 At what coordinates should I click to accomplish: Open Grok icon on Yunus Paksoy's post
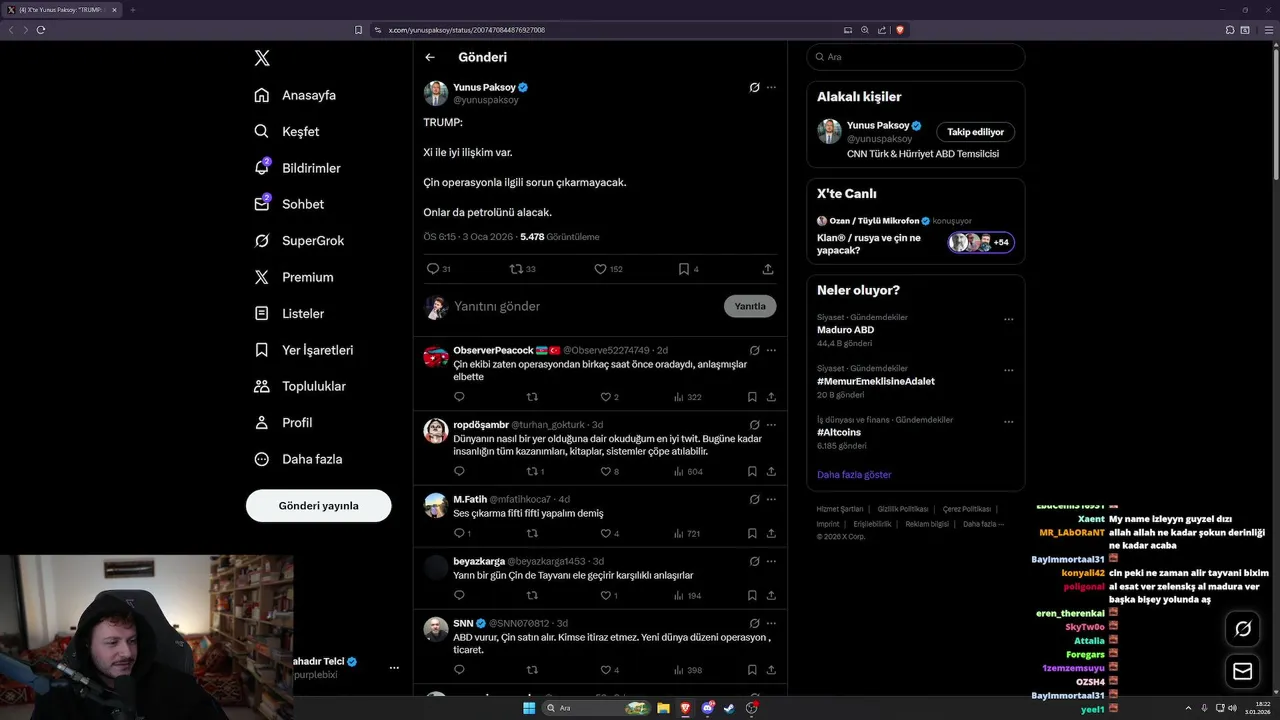(x=755, y=88)
